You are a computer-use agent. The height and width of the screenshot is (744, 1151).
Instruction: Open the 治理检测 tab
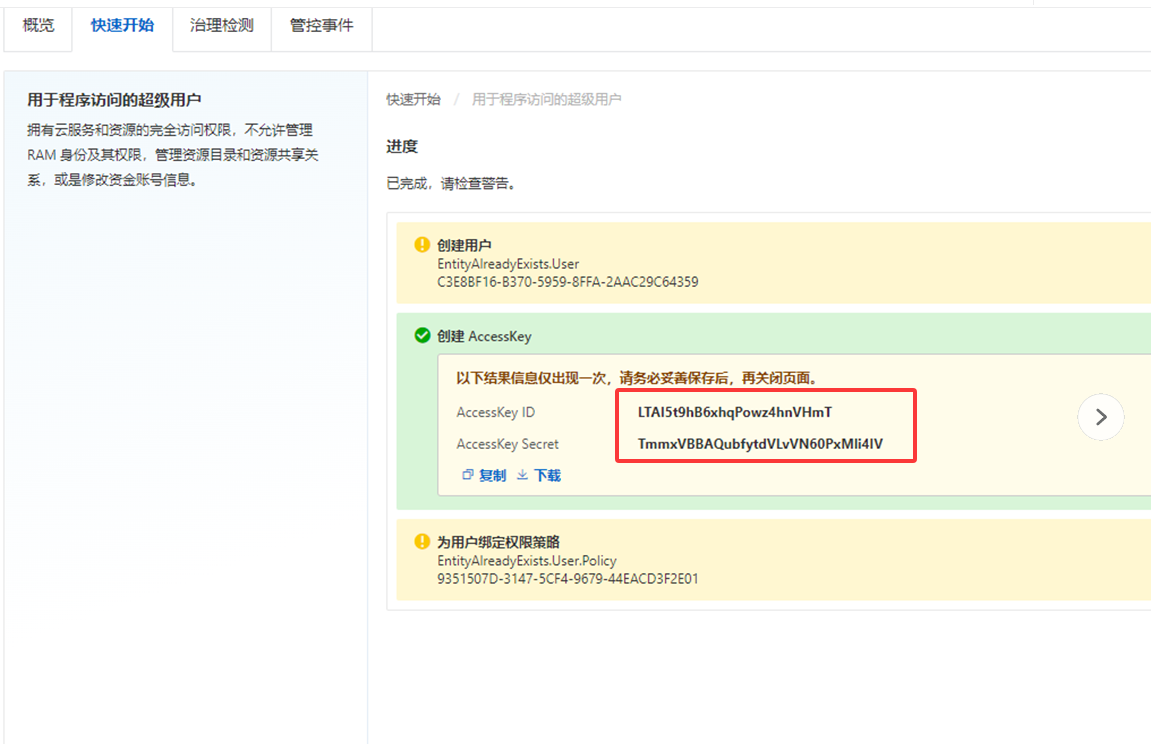pyautogui.click(x=222, y=26)
